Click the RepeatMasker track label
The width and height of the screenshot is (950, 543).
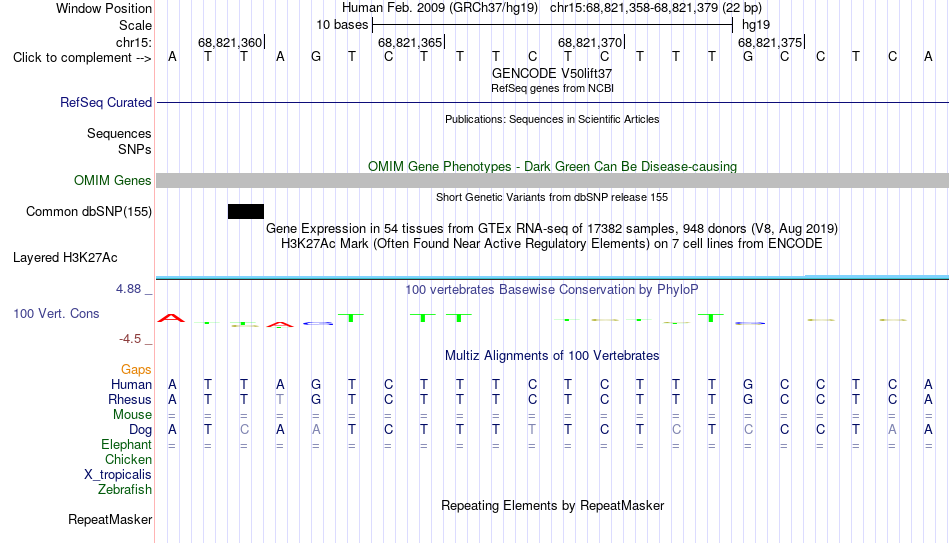(110, 519)
